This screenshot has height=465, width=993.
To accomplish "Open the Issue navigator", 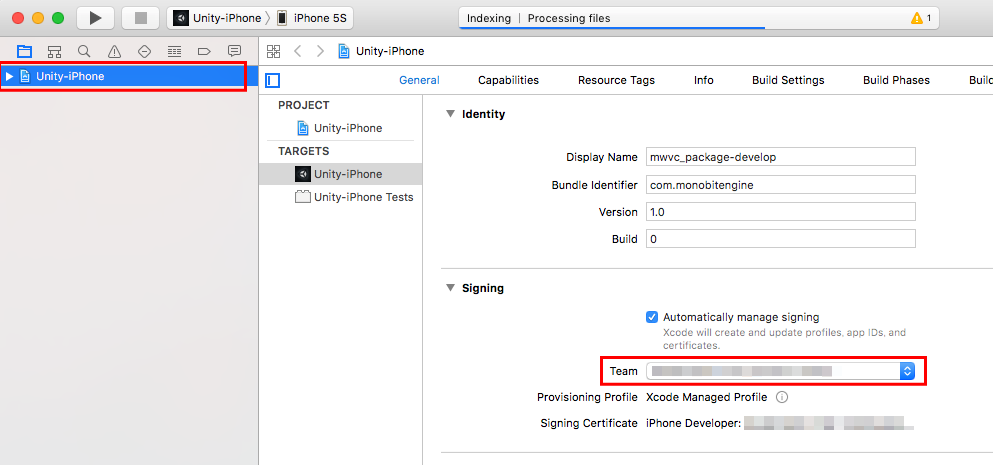I will click(114, 51).
